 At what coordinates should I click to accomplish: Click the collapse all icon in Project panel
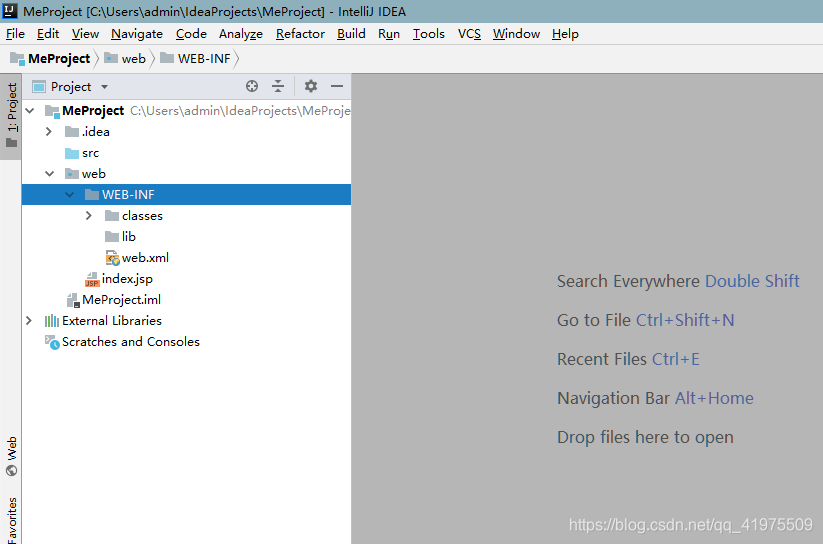click(x=278, y=86)
